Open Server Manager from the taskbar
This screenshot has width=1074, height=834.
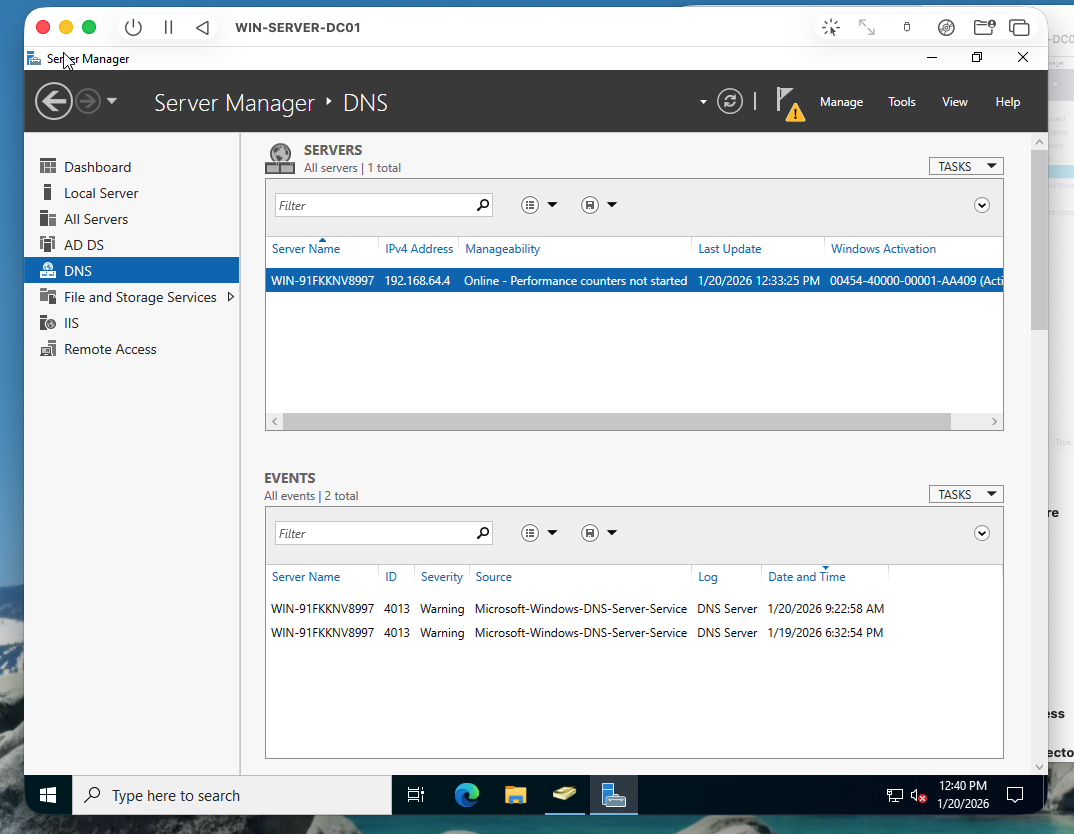tap(613, 794)
